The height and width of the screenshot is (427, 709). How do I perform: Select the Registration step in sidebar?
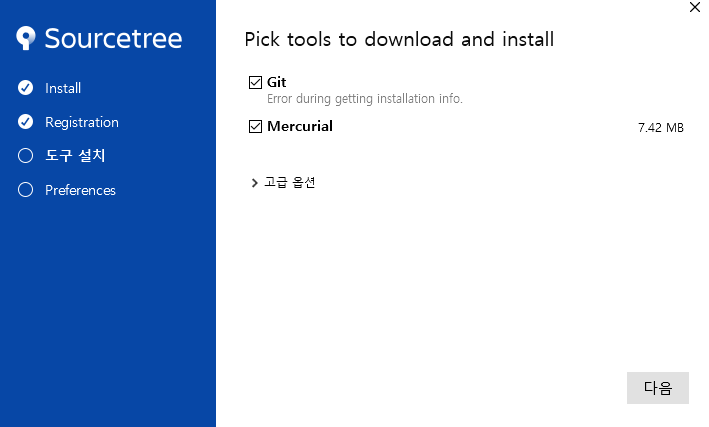pyautogui.click(x=82, y=122)
